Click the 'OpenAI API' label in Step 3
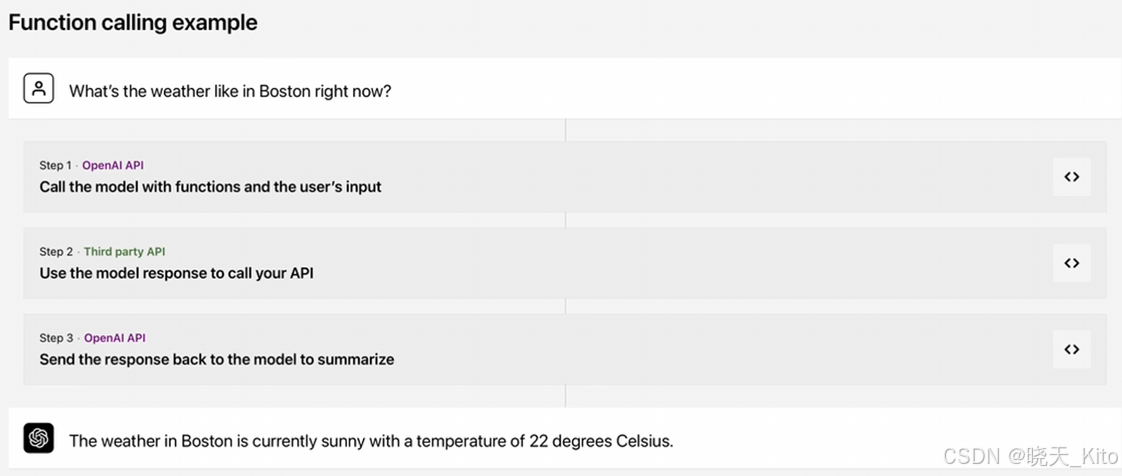This screenshot has height=476, width=1122. [114, 338]
